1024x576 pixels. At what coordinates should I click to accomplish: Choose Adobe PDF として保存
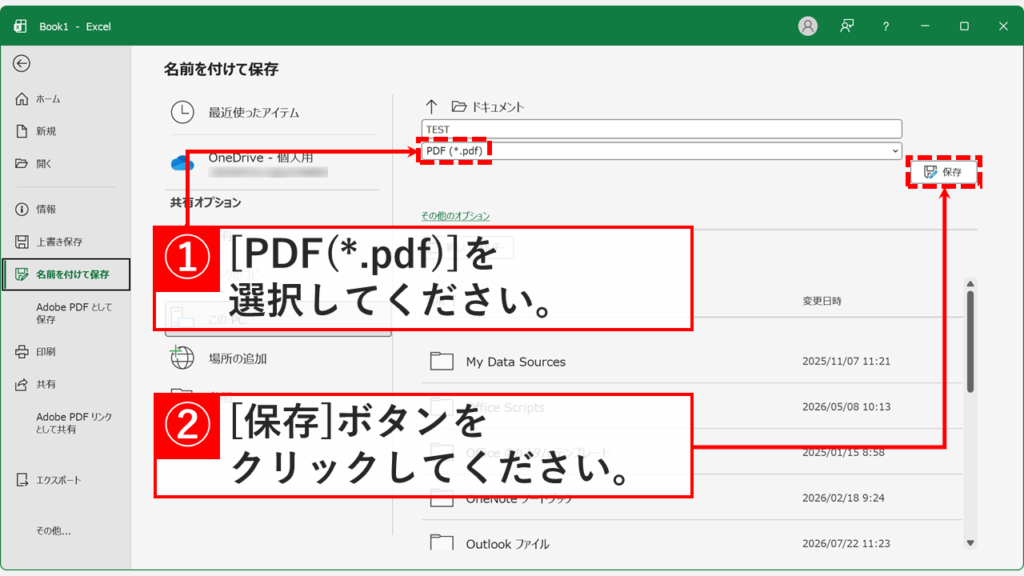[74, 313]
